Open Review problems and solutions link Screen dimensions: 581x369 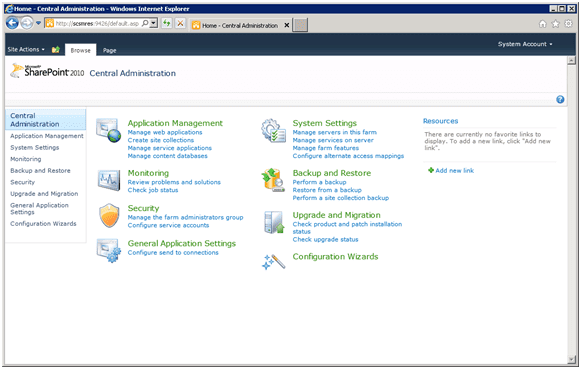coord(174,182)
